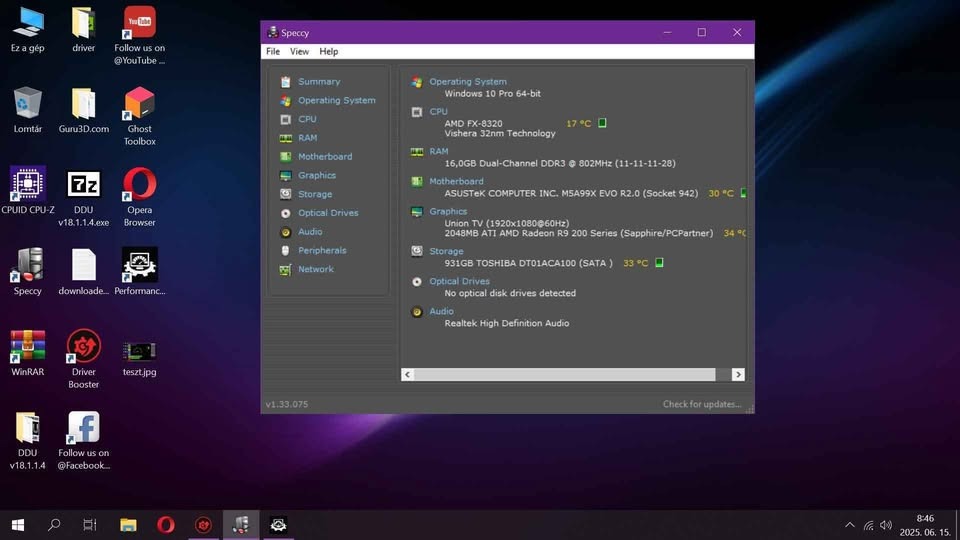The image size is (960, 540).
Task: Select Network in the Speccy sidebar
Action: [x=315, y=269]
